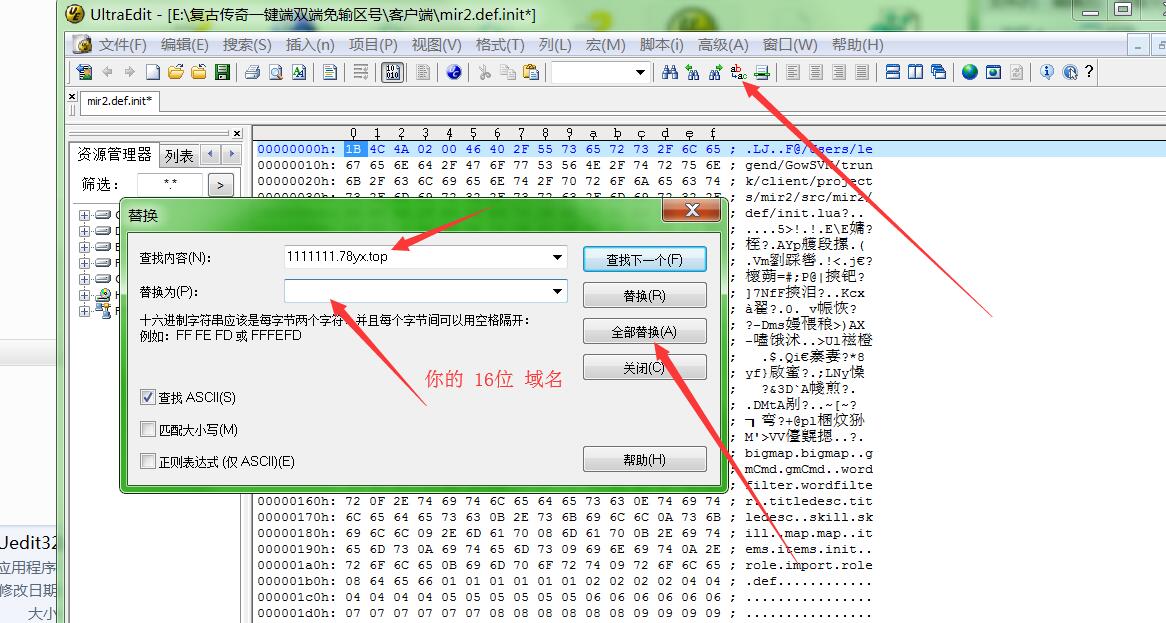Open the 替换为 history dropdown arrow
Viewport: 1166px width, 623px height.
[x=557, y=291]
